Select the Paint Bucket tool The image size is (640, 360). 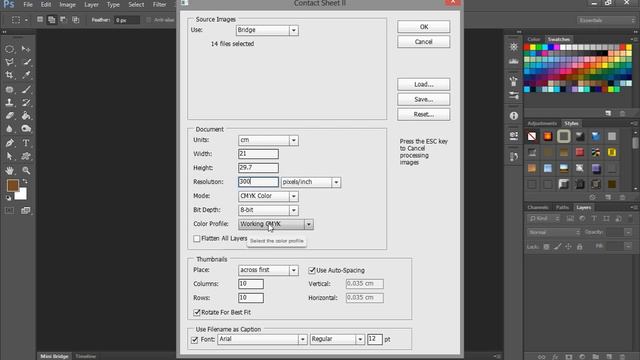26,116
